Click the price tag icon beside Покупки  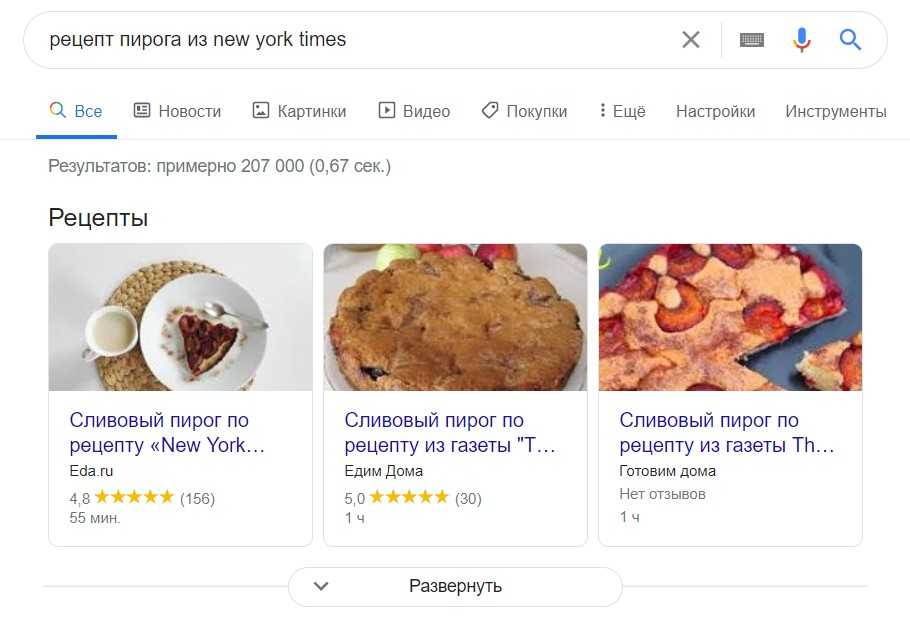tap(489, 111)
